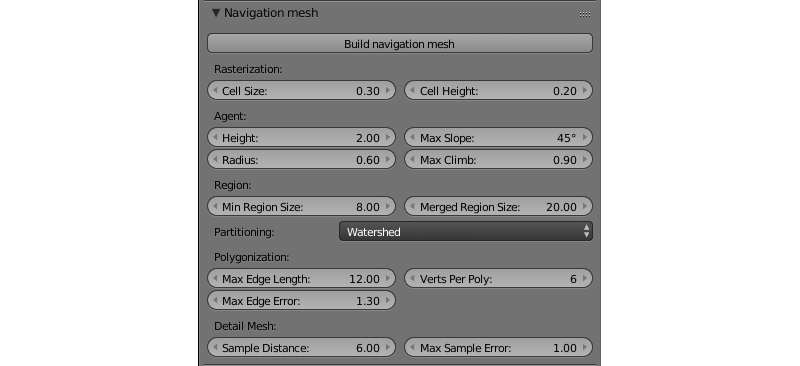Click the panel drag grip icon
This screenshot has height=366, width=800.
pos(585,14)
